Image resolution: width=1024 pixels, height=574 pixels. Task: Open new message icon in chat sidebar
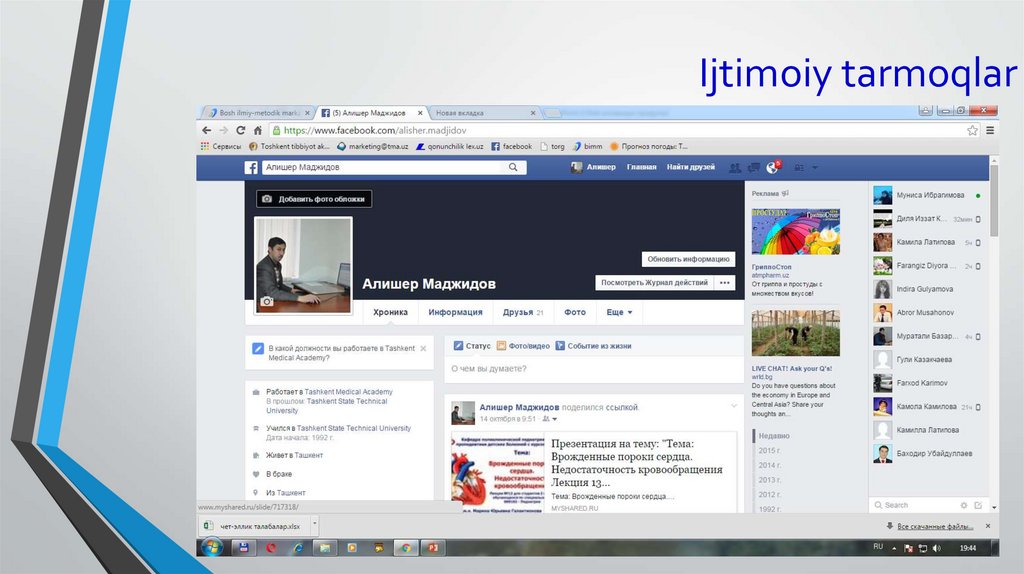[x=978, y=505]
